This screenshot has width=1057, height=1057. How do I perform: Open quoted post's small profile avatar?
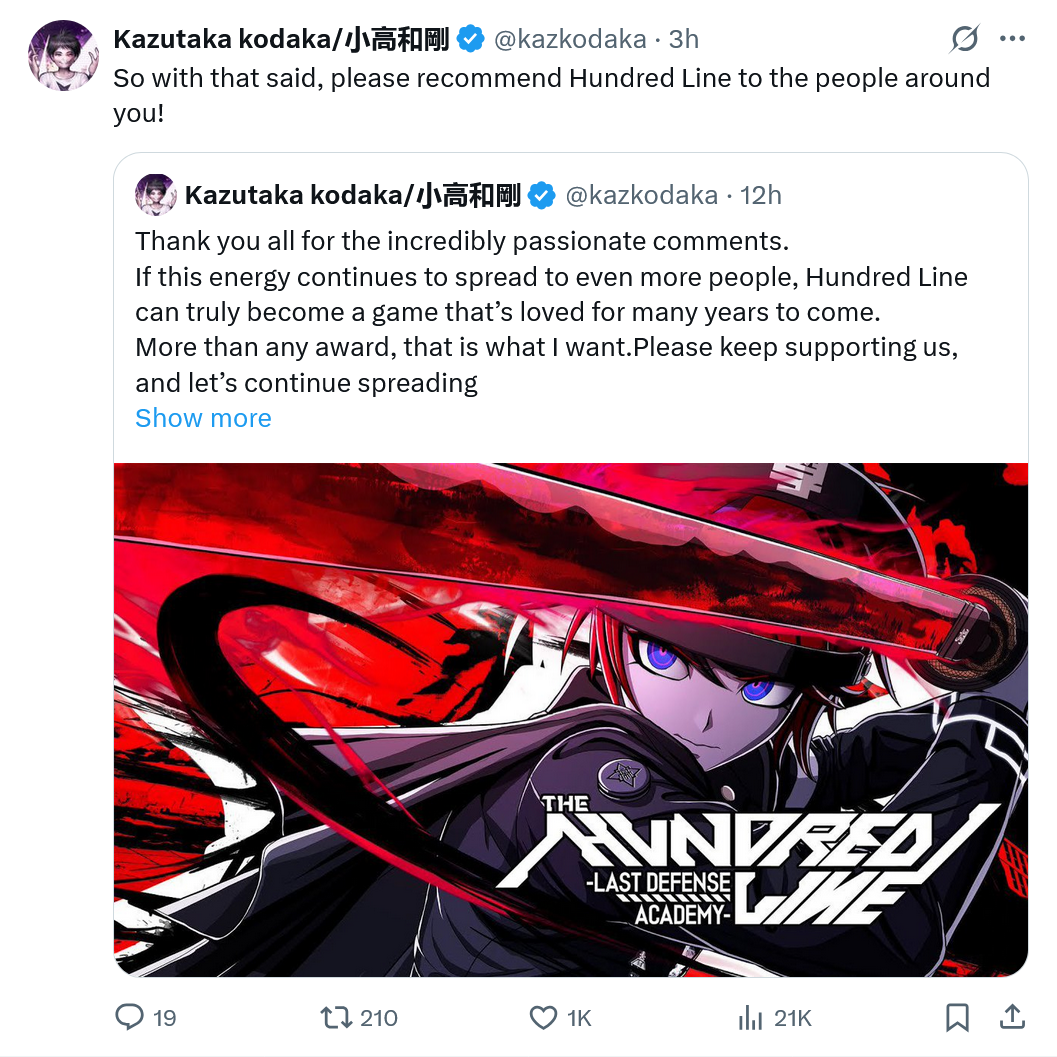click(156, 195)
